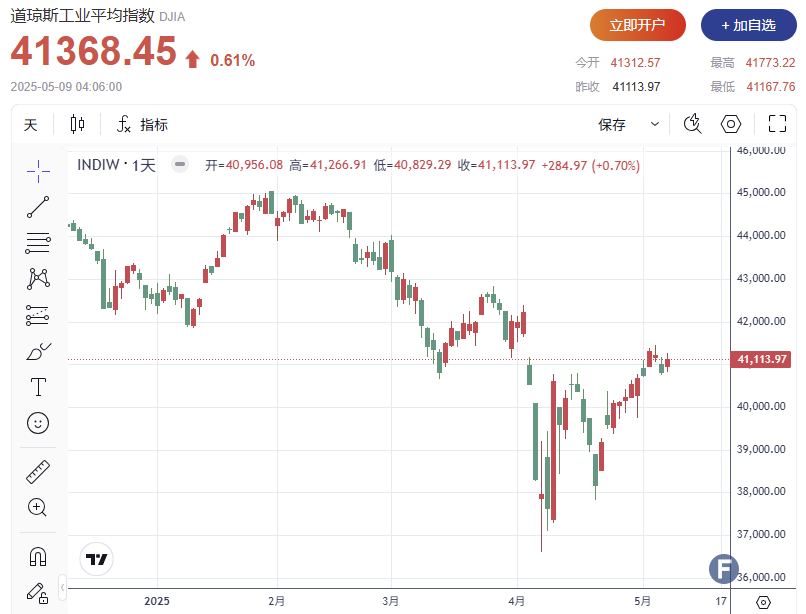806x614 pixels.
Task: Click the zoom in tool
Action: [x=38, y=507]
